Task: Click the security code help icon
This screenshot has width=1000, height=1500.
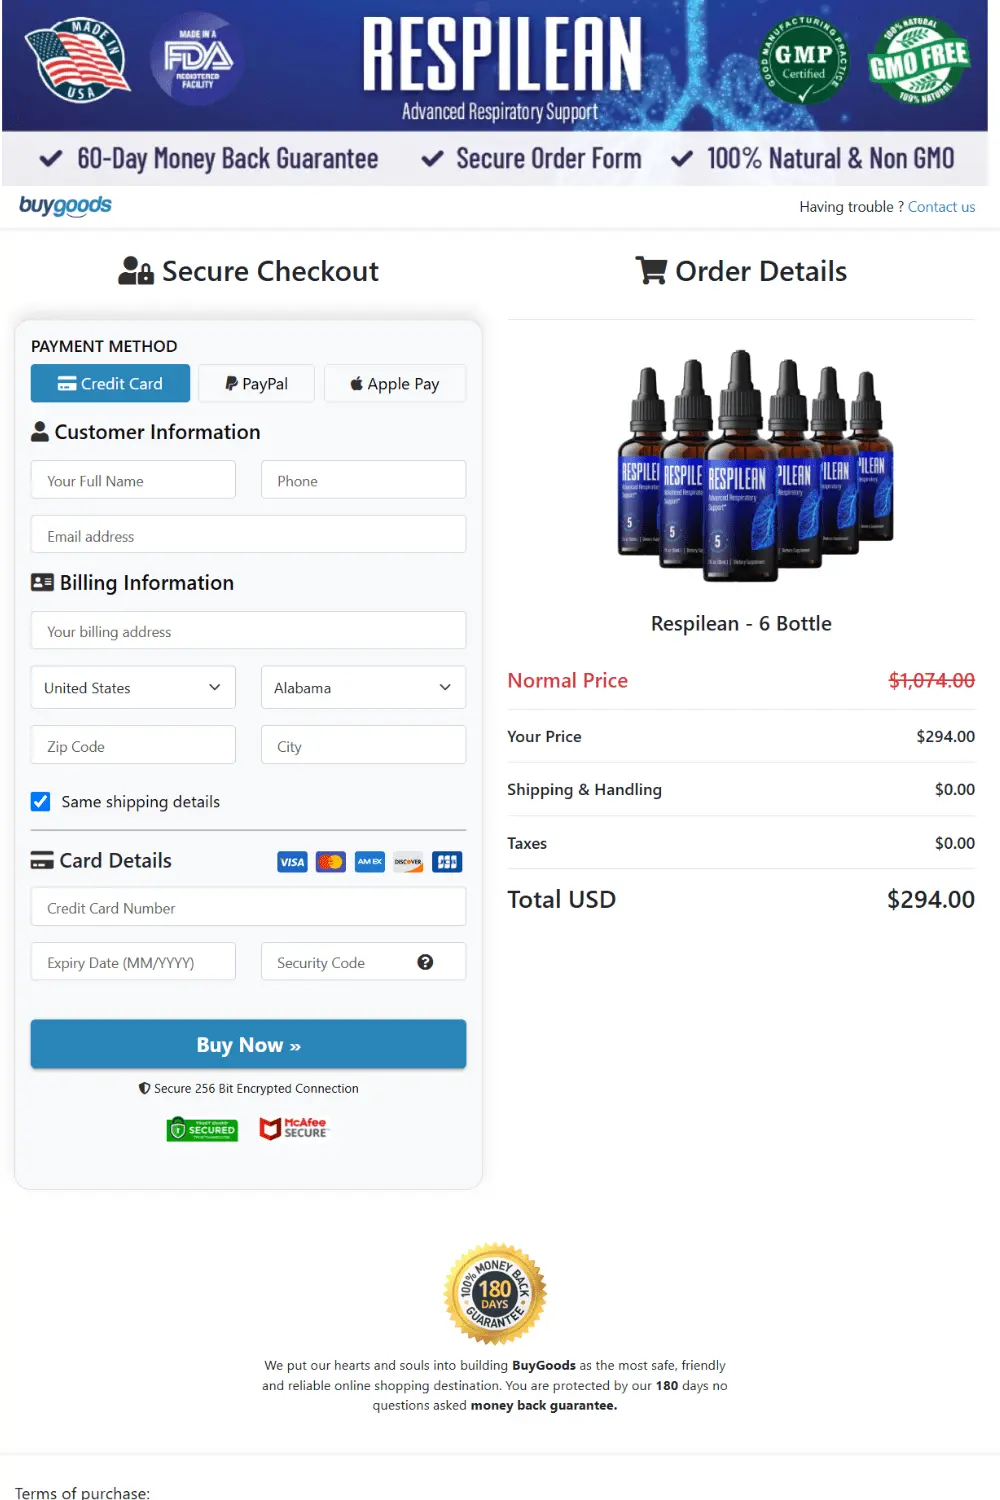Action: coord(426,961)
